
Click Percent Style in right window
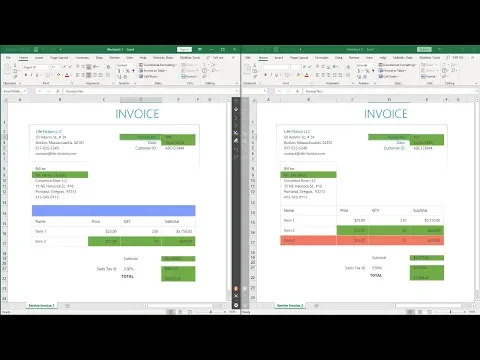(367, 71)
